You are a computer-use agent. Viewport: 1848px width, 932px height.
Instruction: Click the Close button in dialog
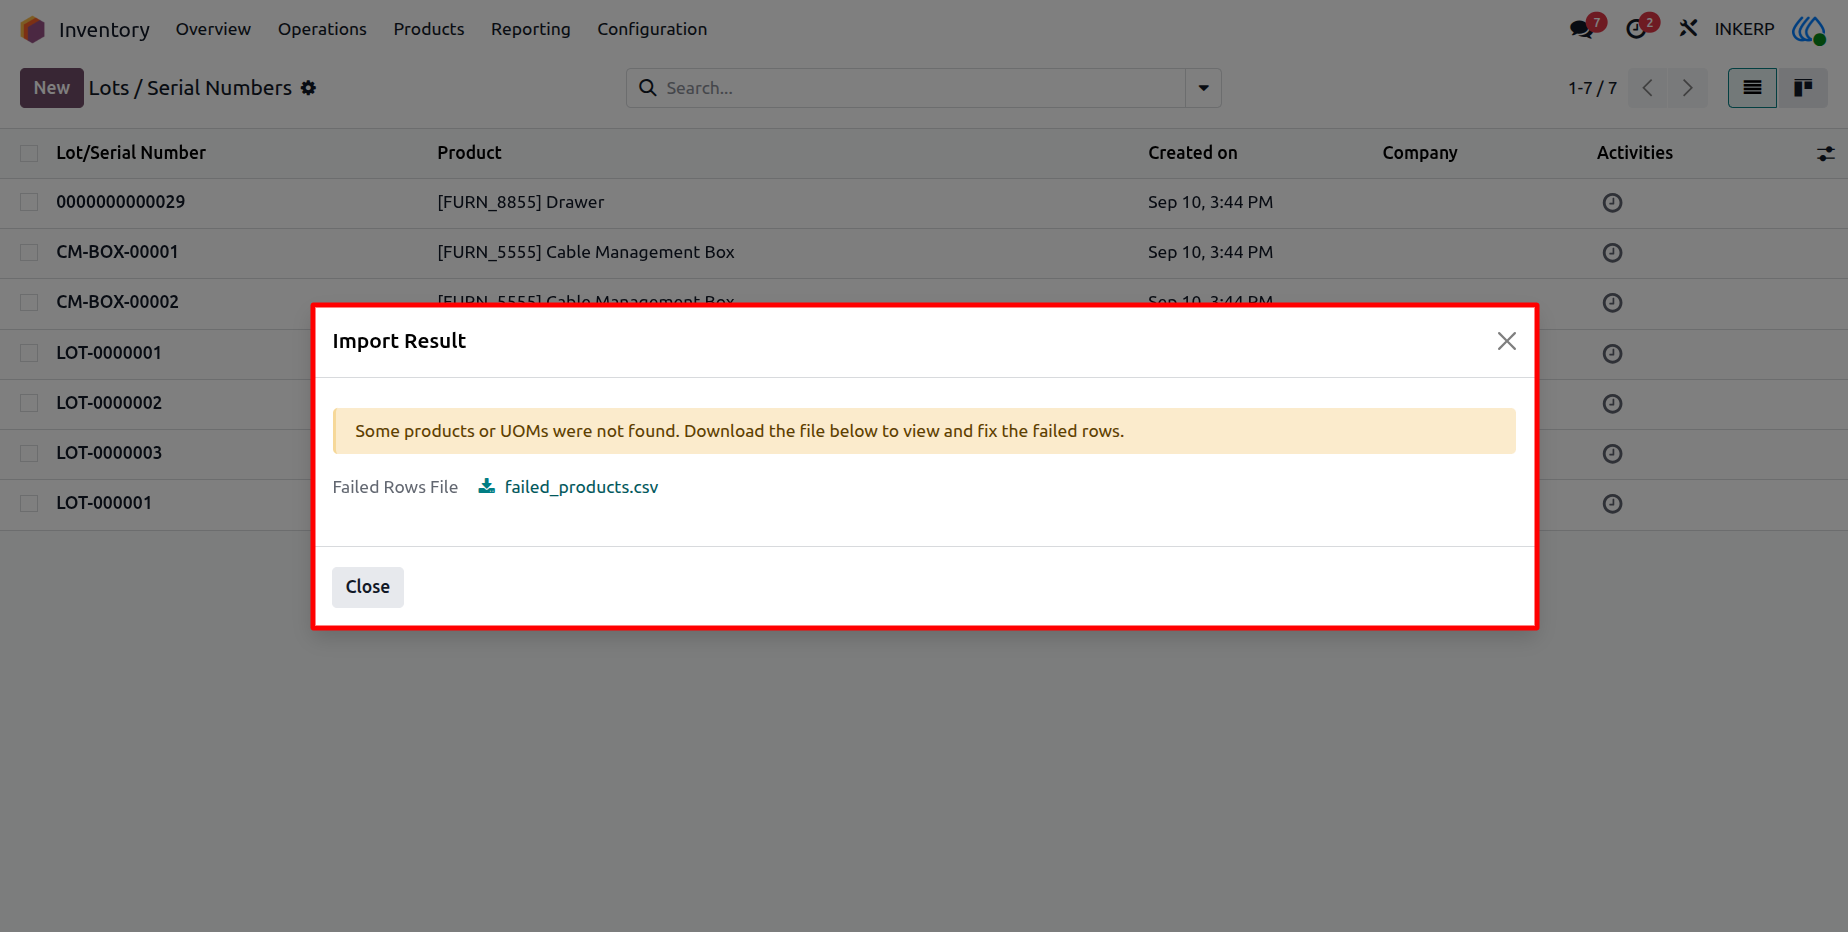click(x=368, y=587)
